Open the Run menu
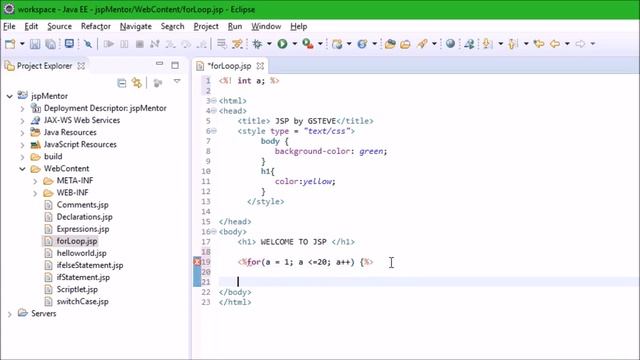The image size is (640, 360). pyautogui.click(x=235, y=26)
